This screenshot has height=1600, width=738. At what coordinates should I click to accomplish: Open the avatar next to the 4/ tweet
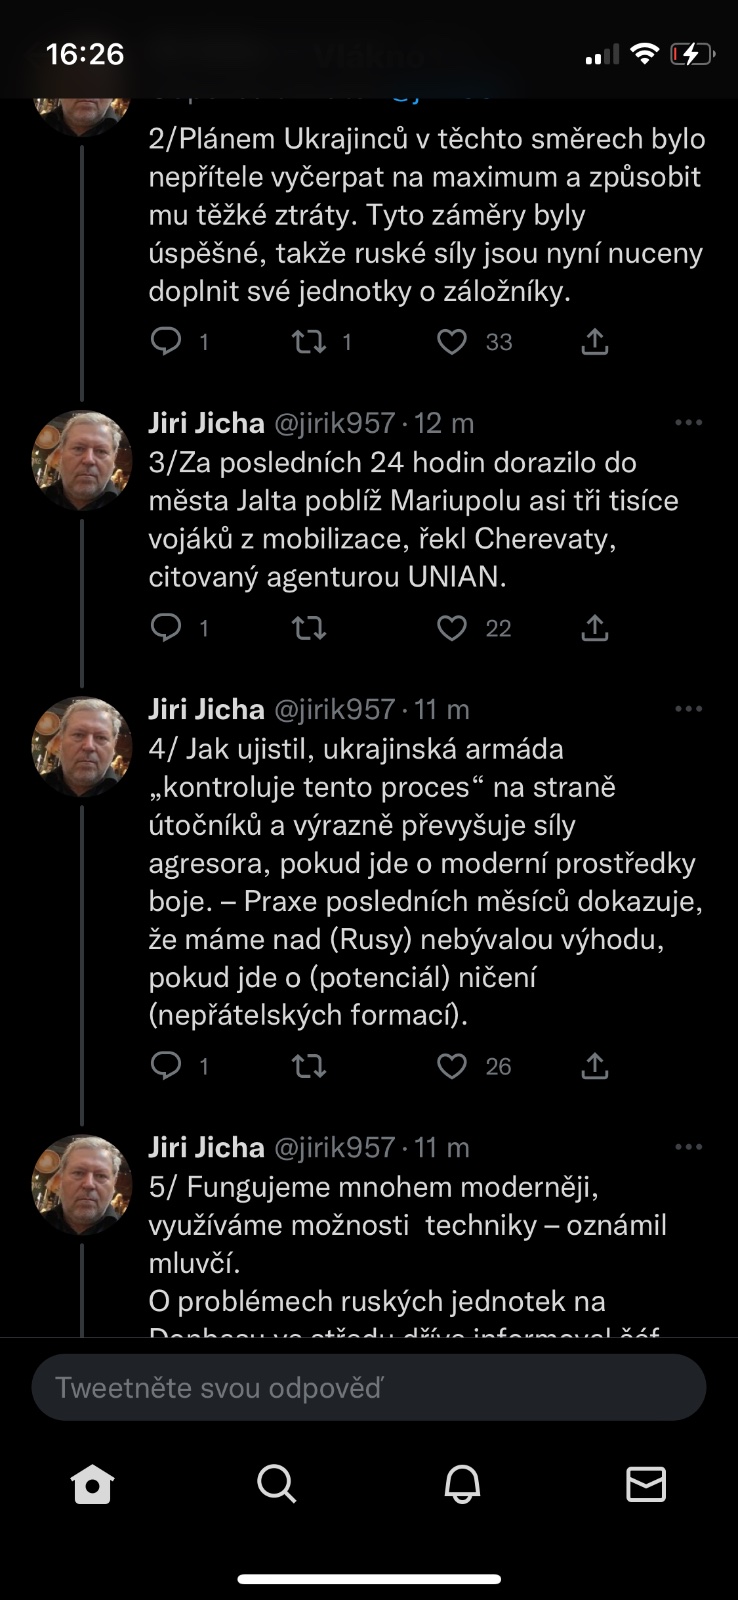click(82, 746)
